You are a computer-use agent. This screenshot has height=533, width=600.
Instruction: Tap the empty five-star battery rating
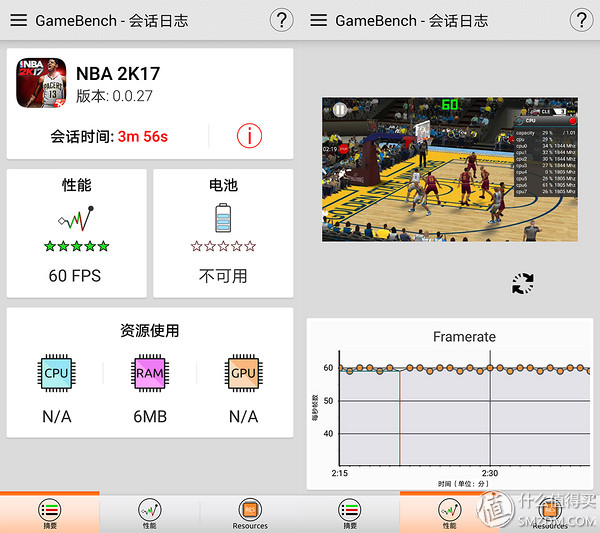click(x=223, y=246)
